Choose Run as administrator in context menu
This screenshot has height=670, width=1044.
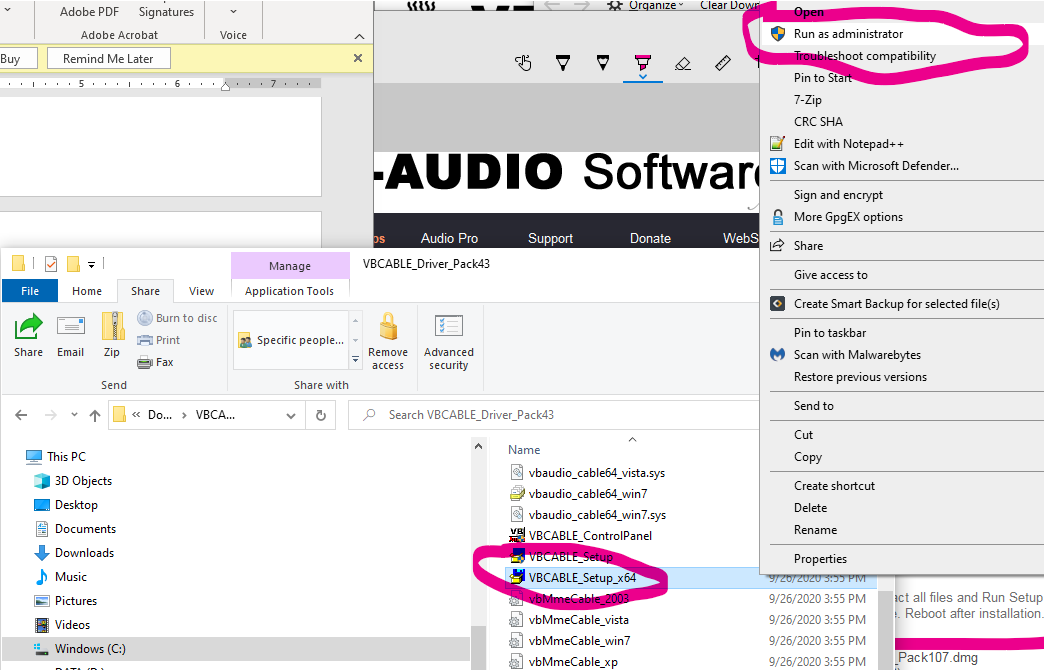click(902, 34)
